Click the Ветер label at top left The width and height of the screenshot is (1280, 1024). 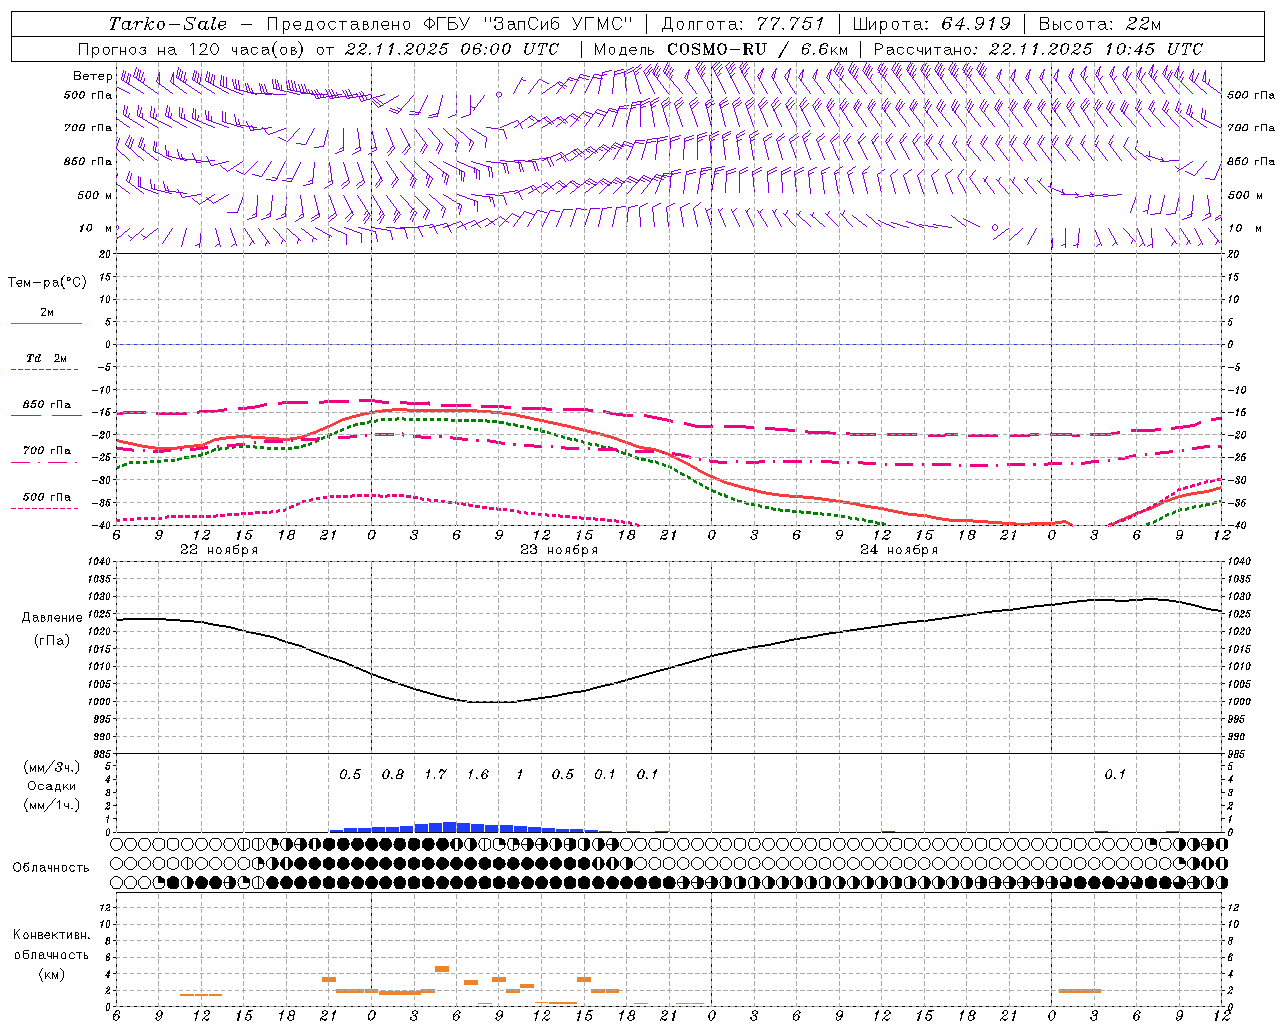click(x=92, y=76)
